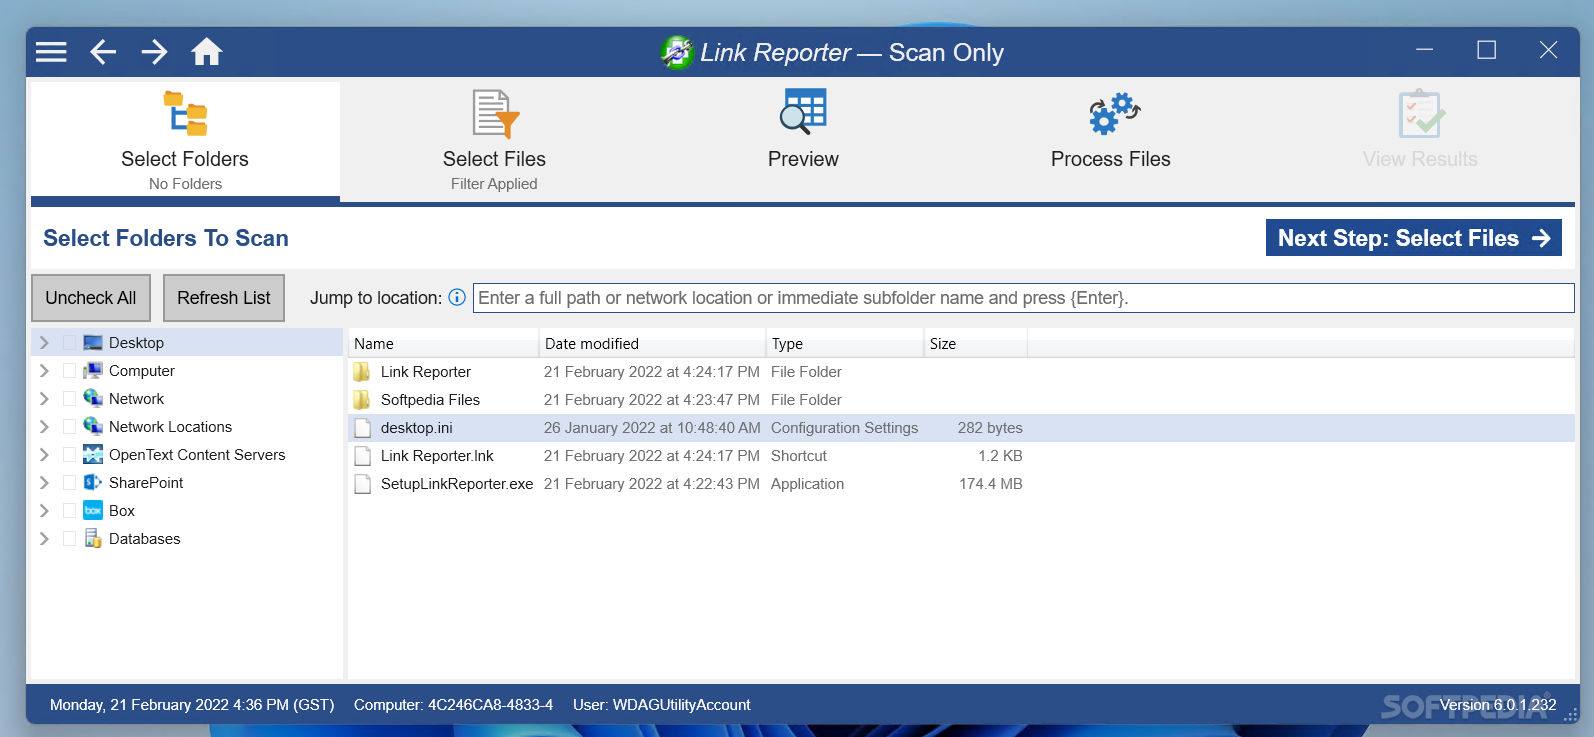This screenshot has width=1594, height=737.
Task: Click the desktop.ini file icon
Action: pos(363,428)
